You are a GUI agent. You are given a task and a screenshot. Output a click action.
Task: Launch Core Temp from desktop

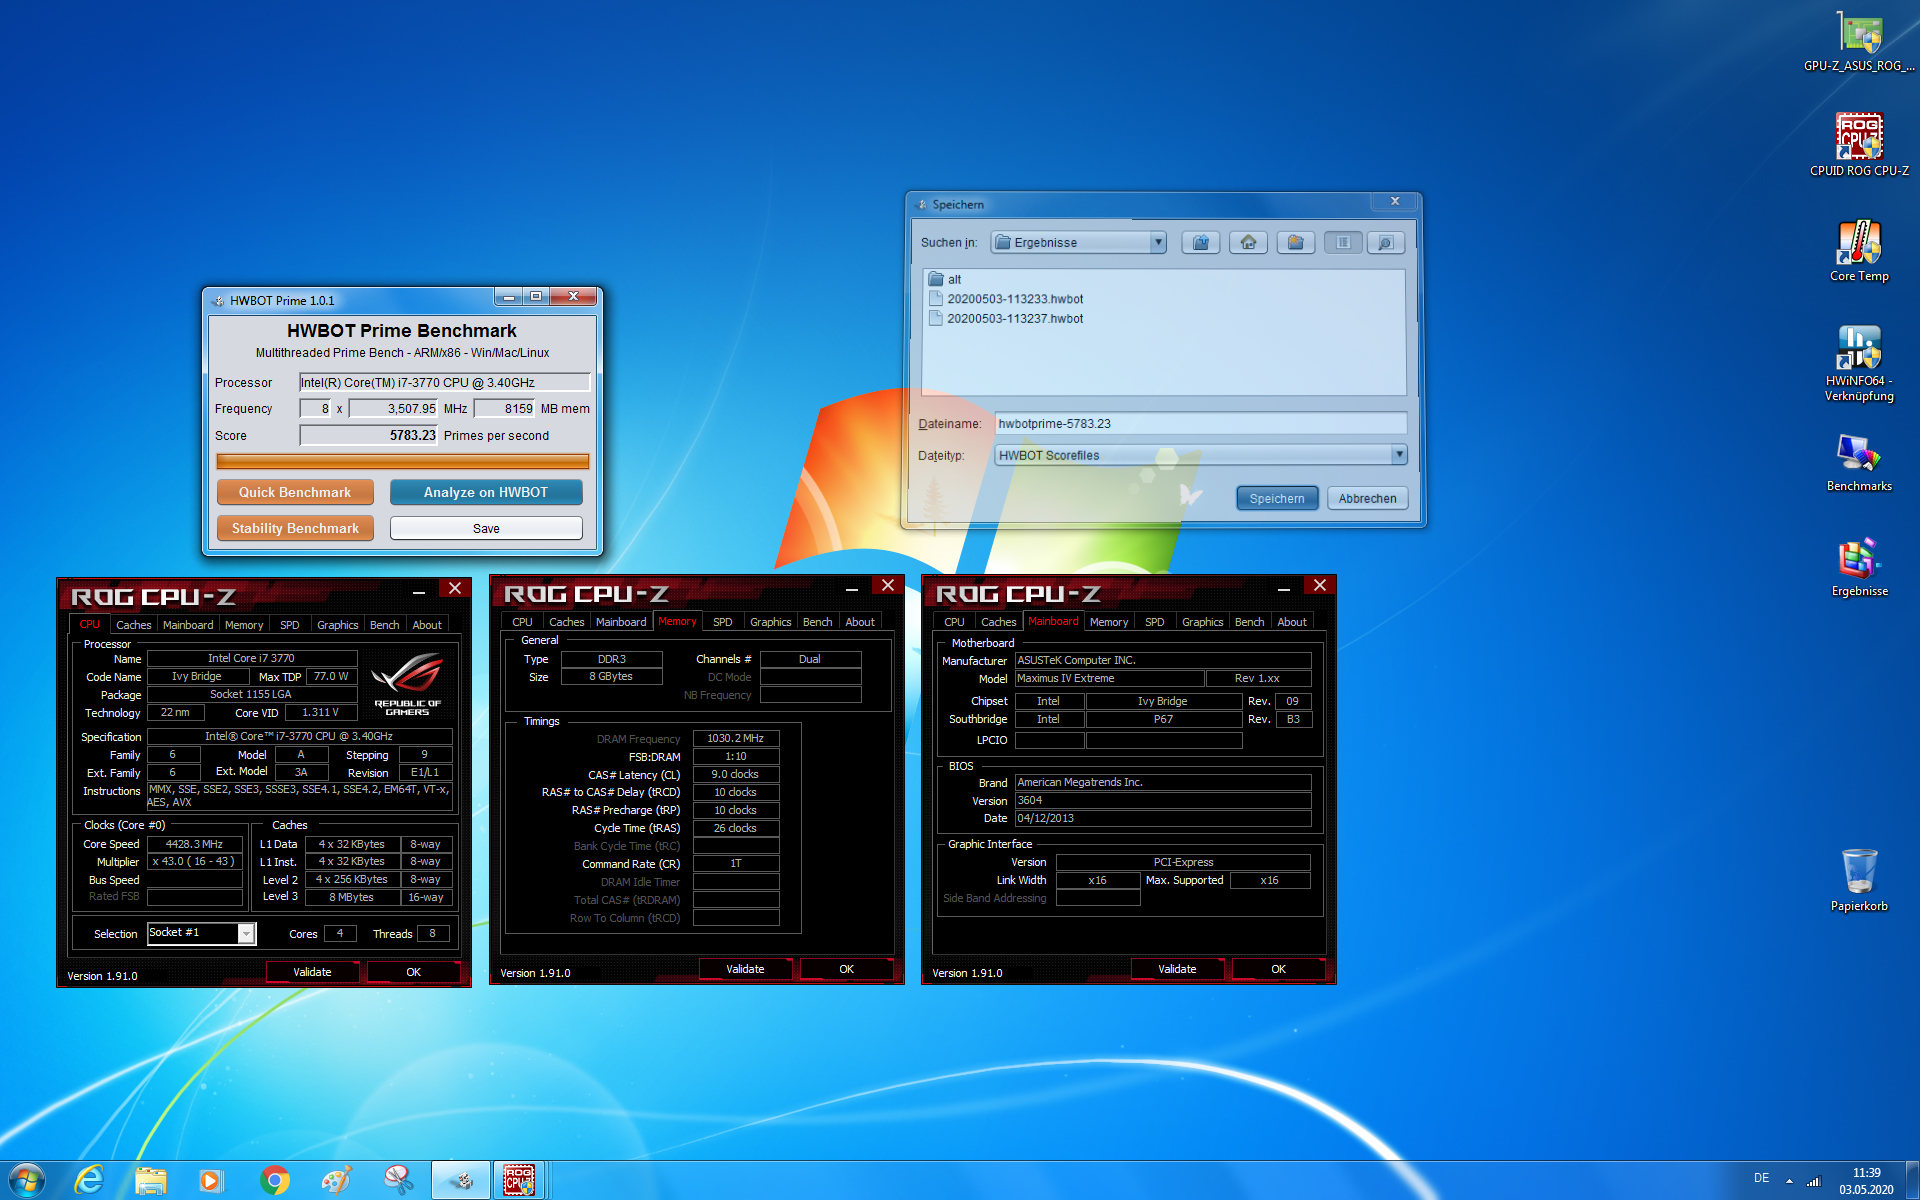(1859, 251)
